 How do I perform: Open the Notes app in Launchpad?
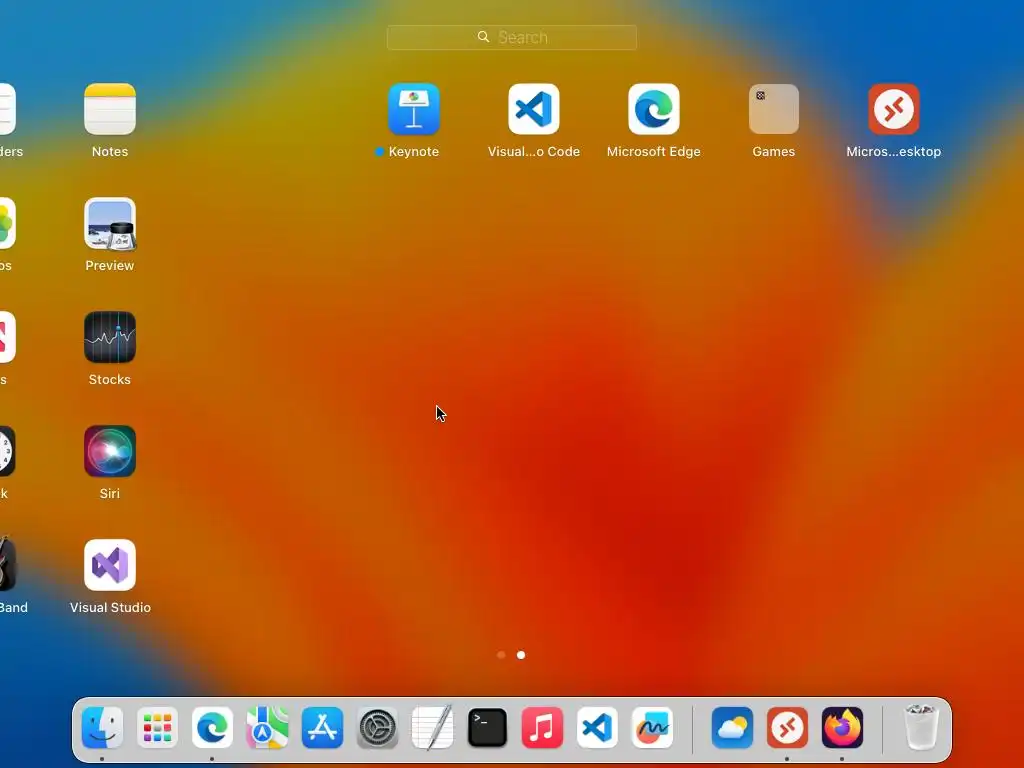(x=110, y=109)
